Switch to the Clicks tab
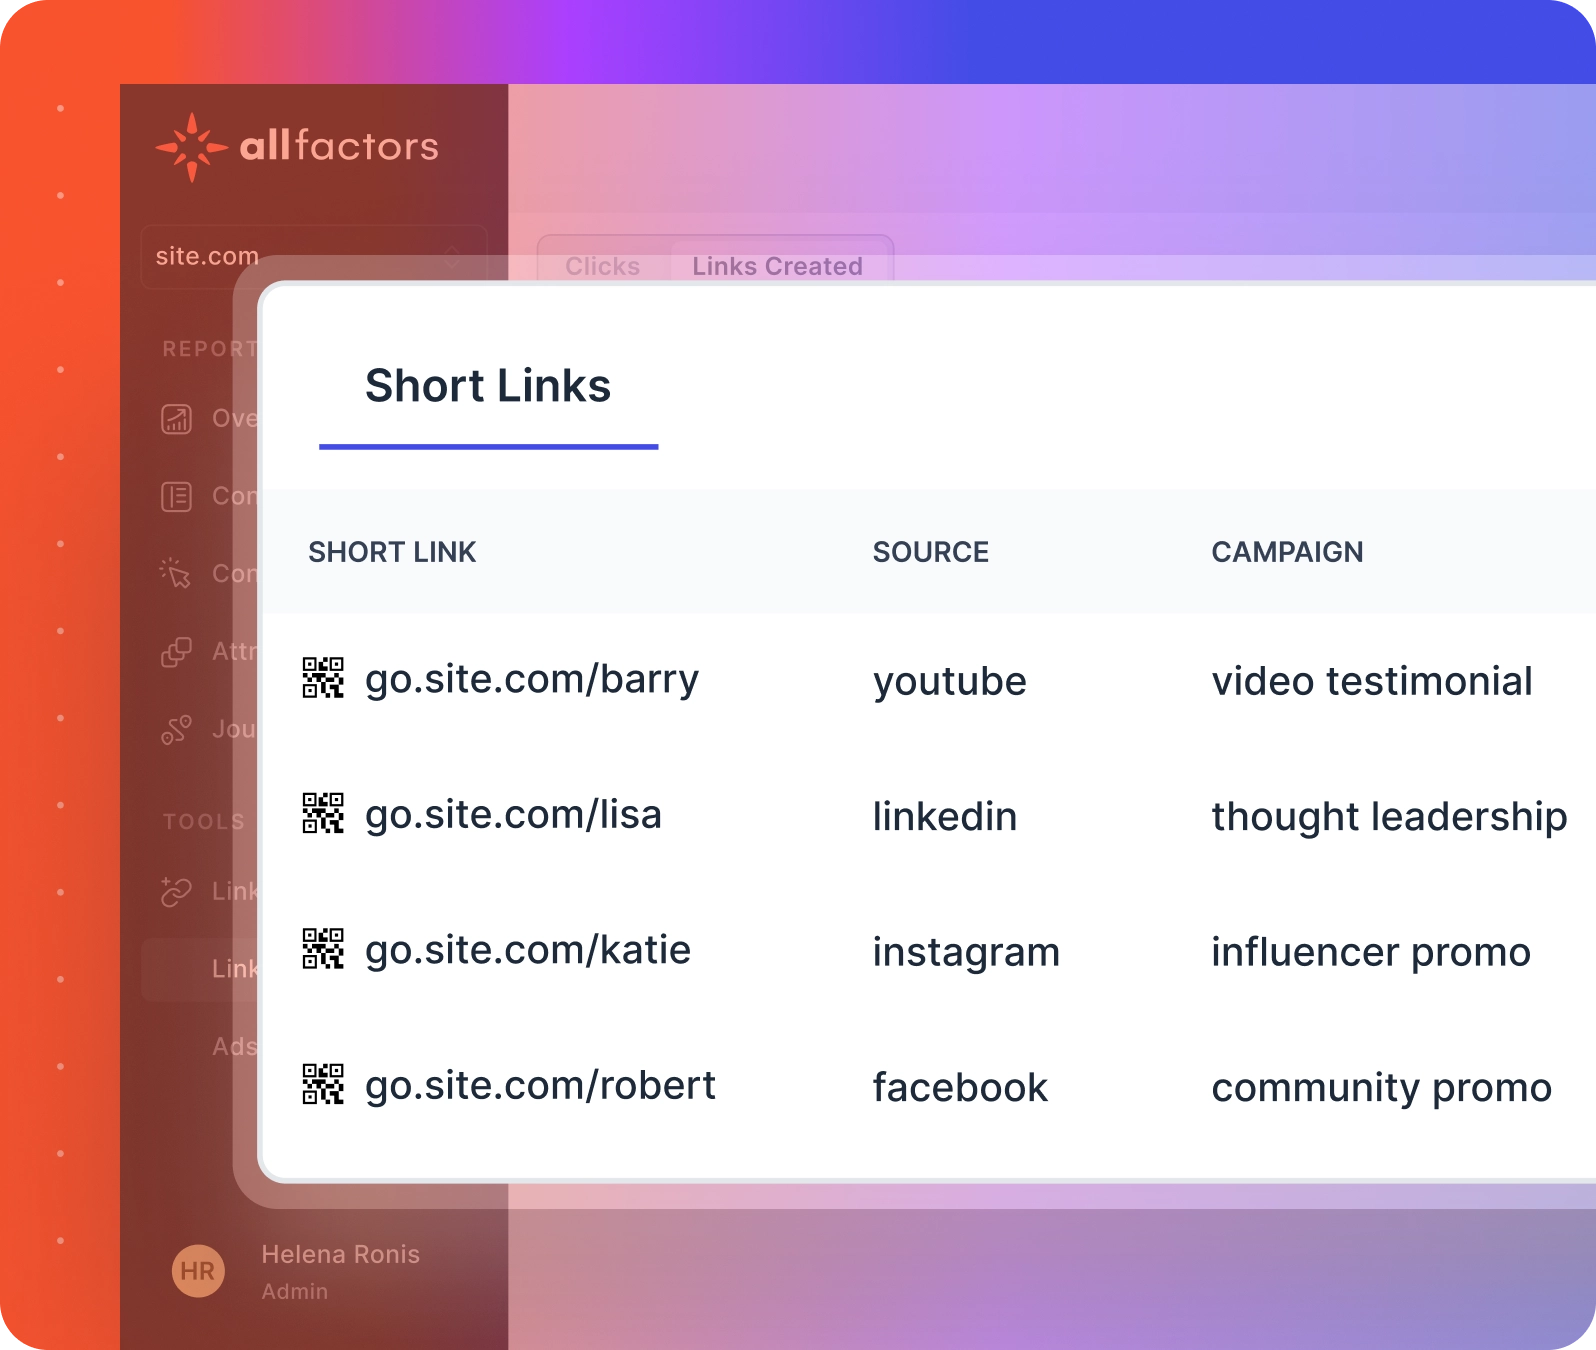The height and width of the screenshot is (1350, 1596). 602,266
